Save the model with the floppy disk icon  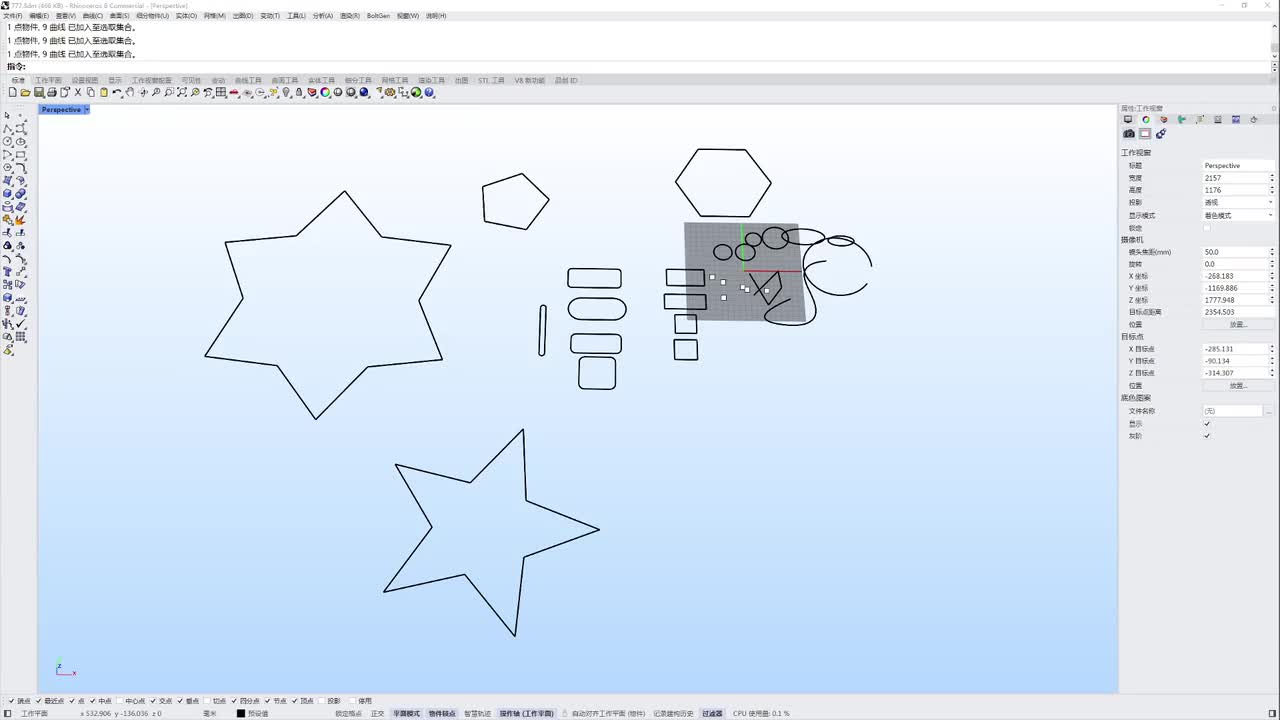point(39,92)
